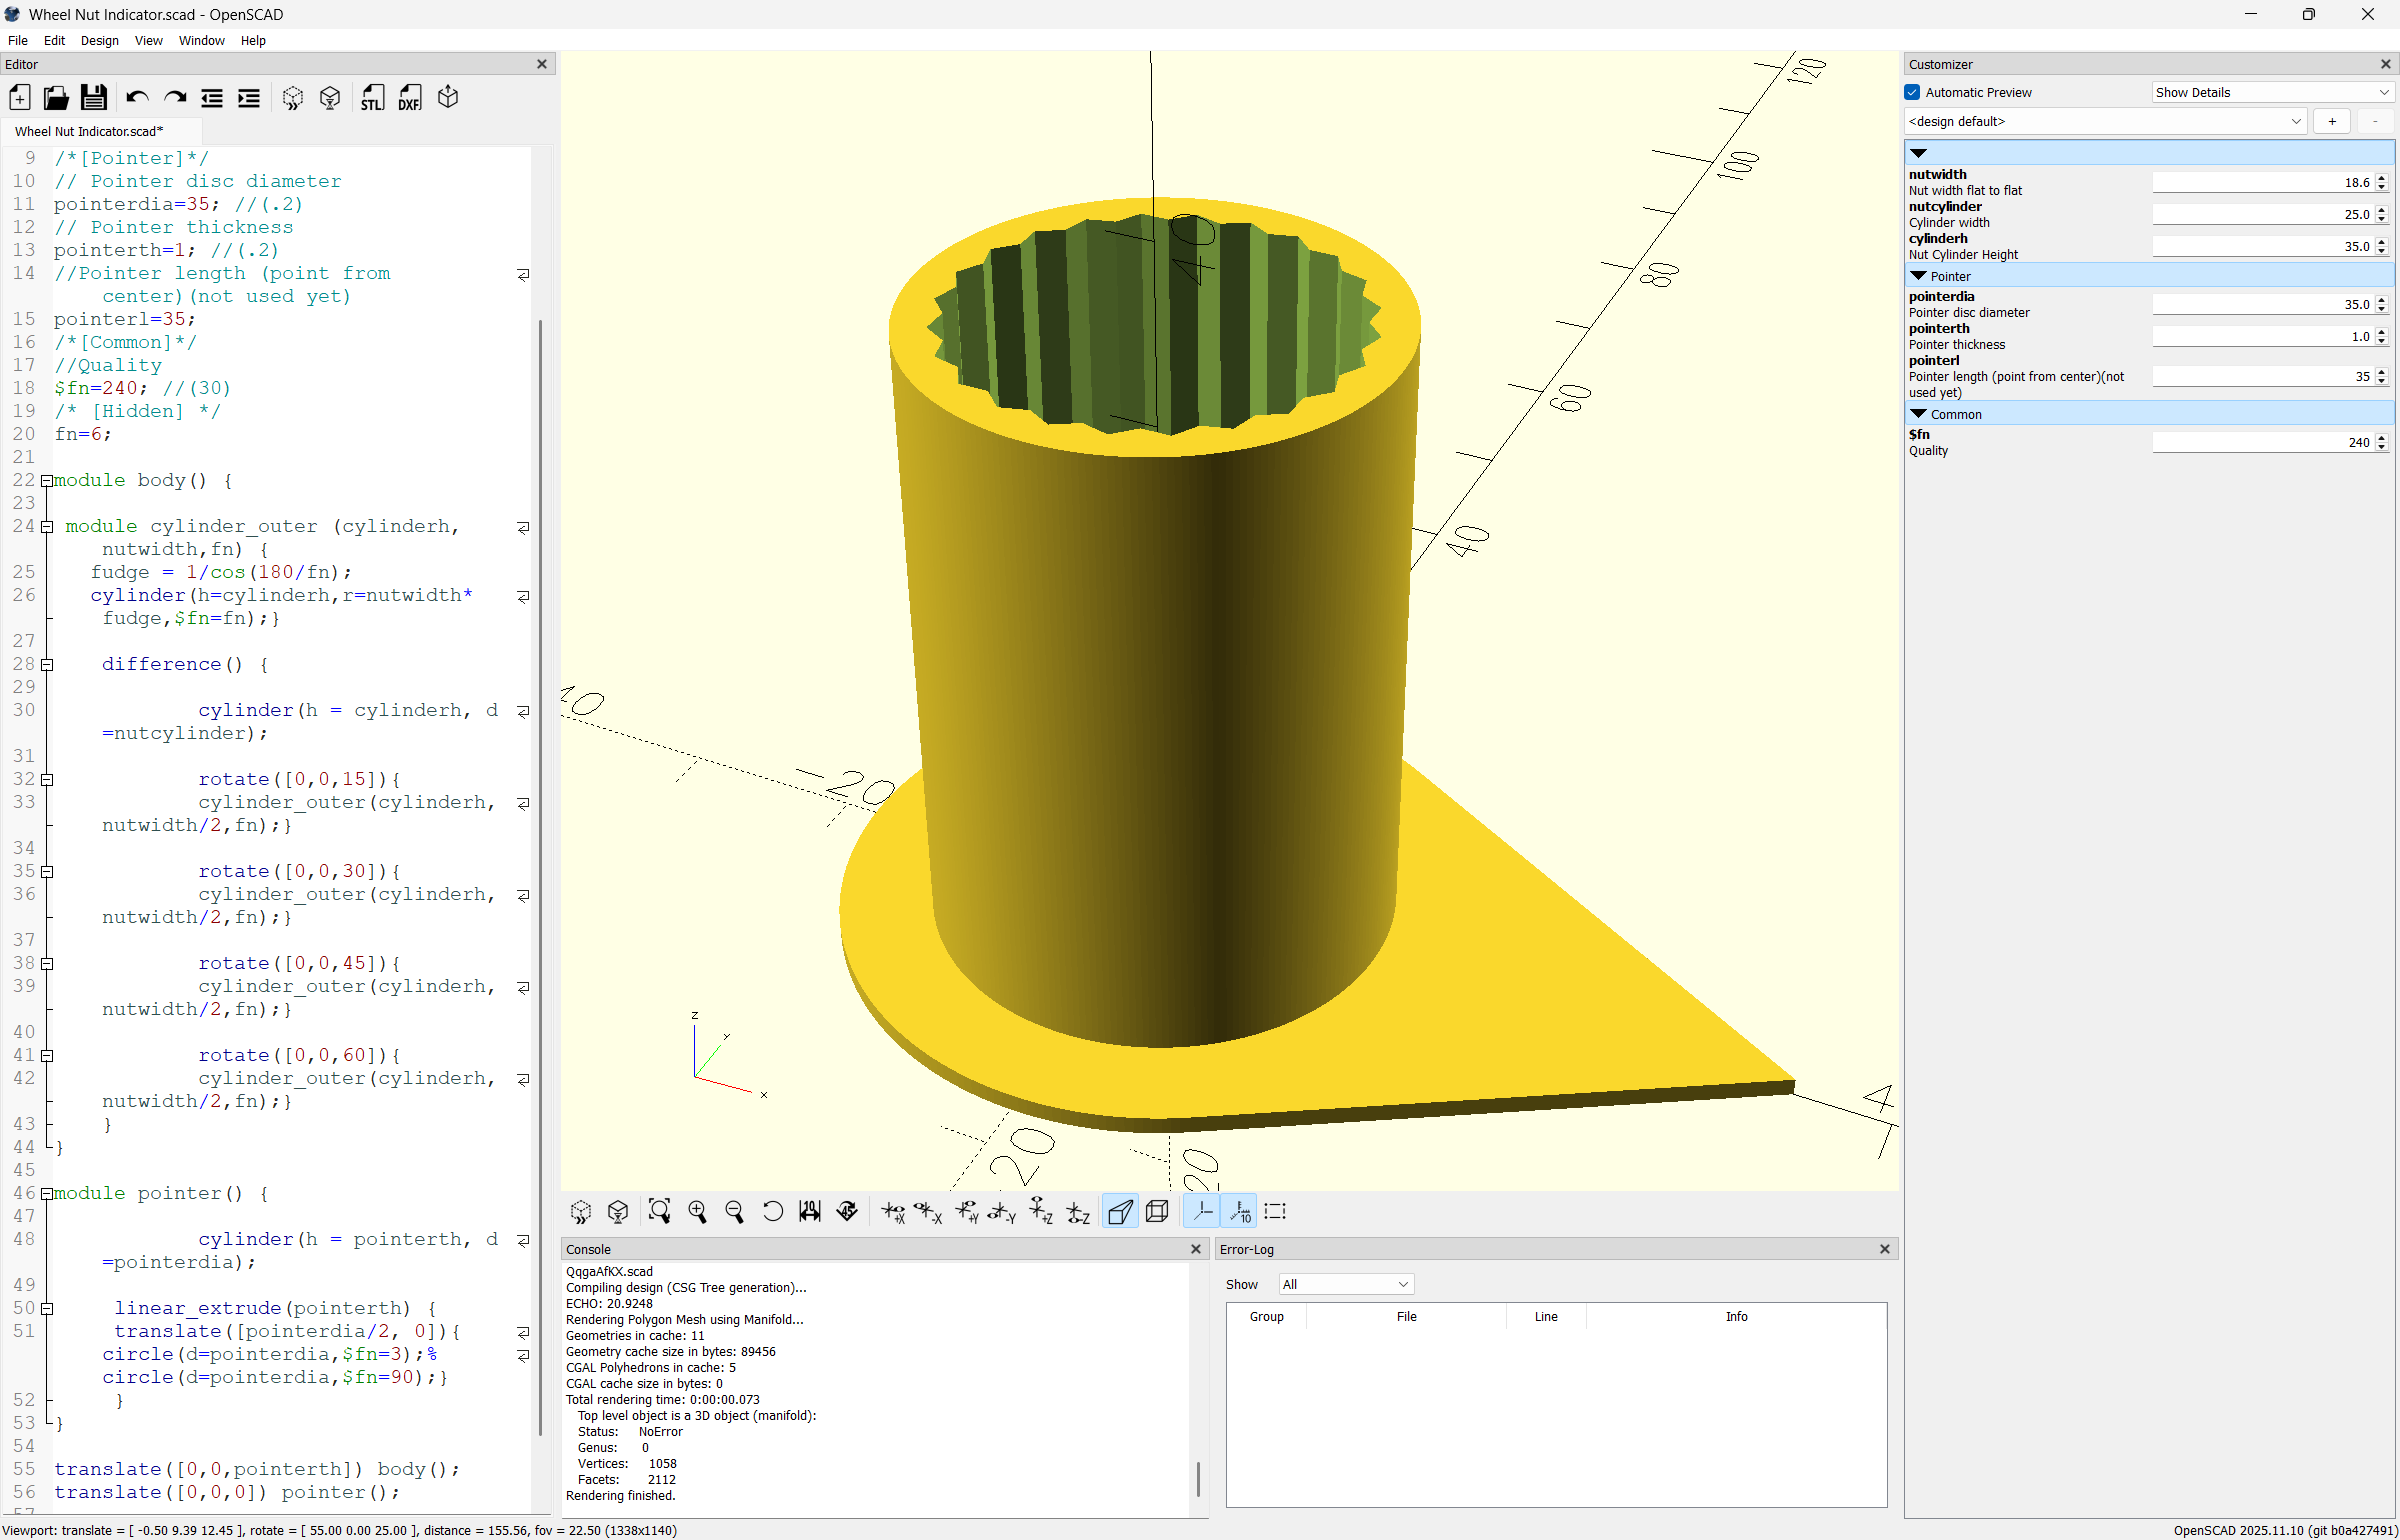
Task: Open a file with the folder icon
Action: click(x=56, y=97)
